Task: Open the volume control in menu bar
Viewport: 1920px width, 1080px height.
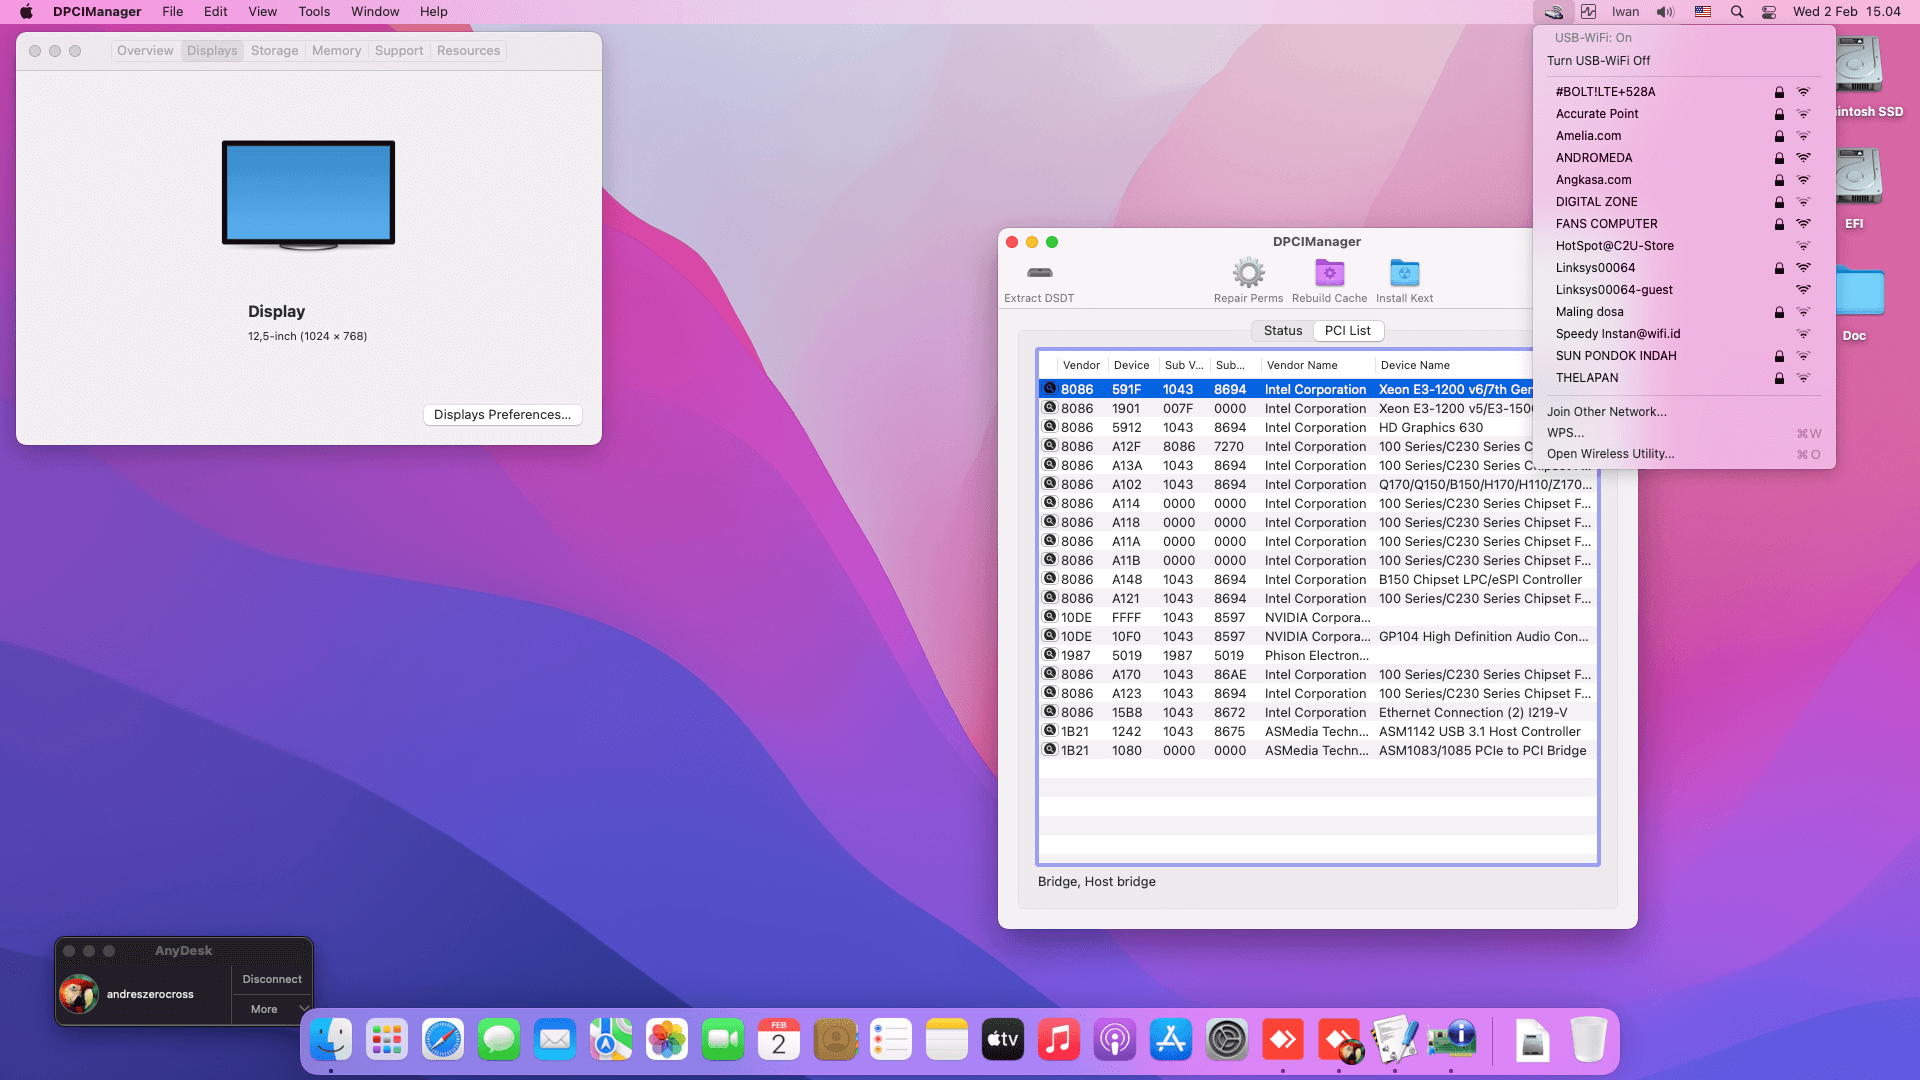Action: pyautogui.click(x=1665, y=12)
